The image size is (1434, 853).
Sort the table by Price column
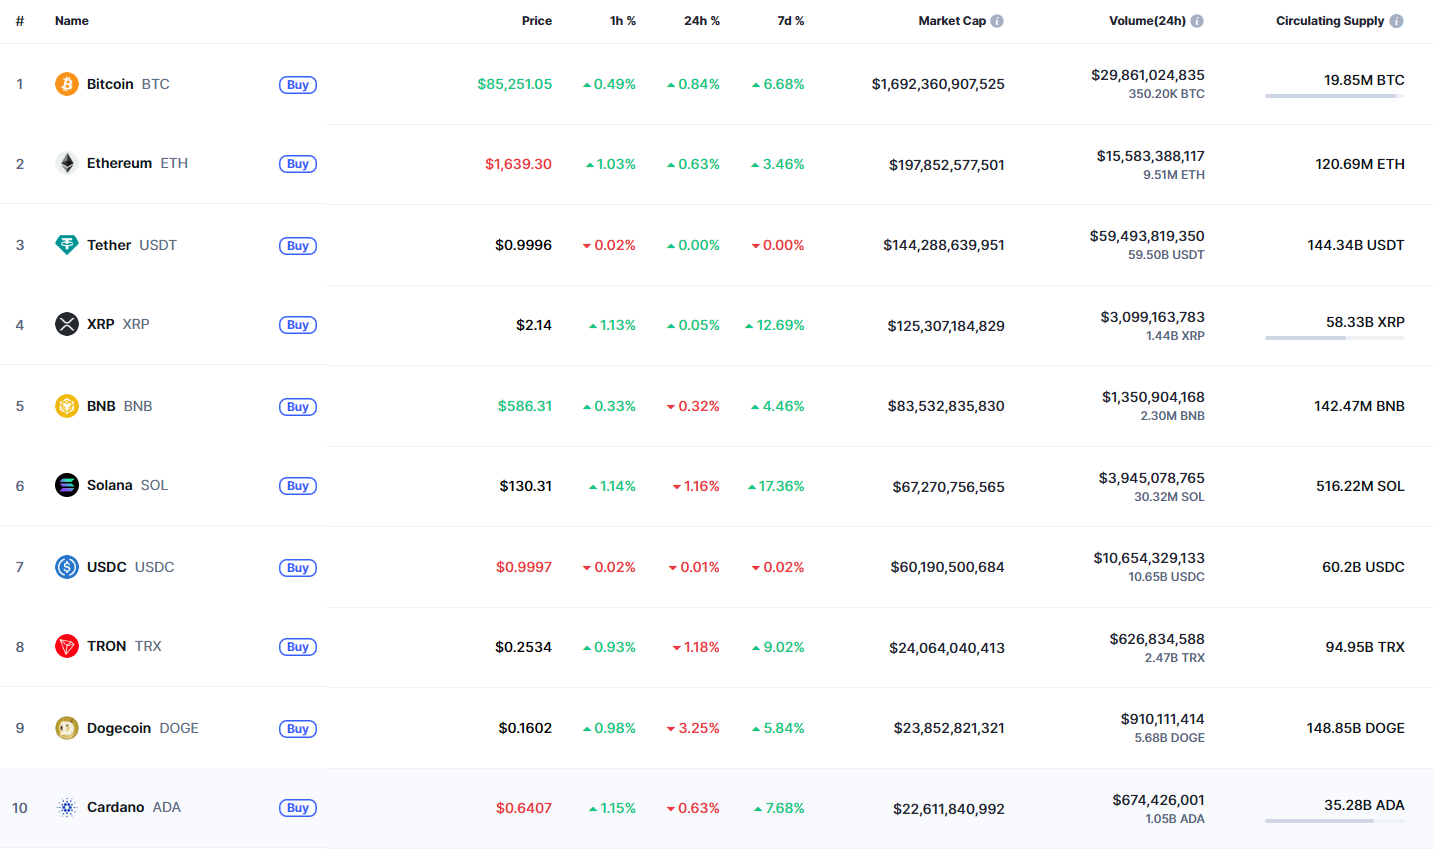(x=537, y=21)
